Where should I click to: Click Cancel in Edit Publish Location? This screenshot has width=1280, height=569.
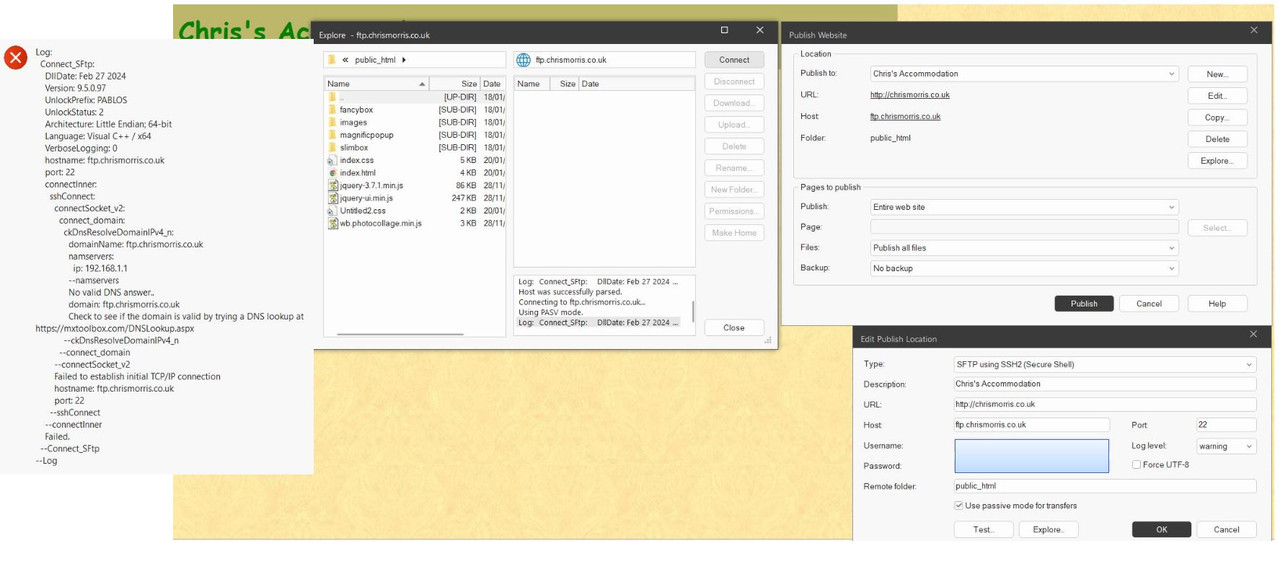coord(1226,530)
